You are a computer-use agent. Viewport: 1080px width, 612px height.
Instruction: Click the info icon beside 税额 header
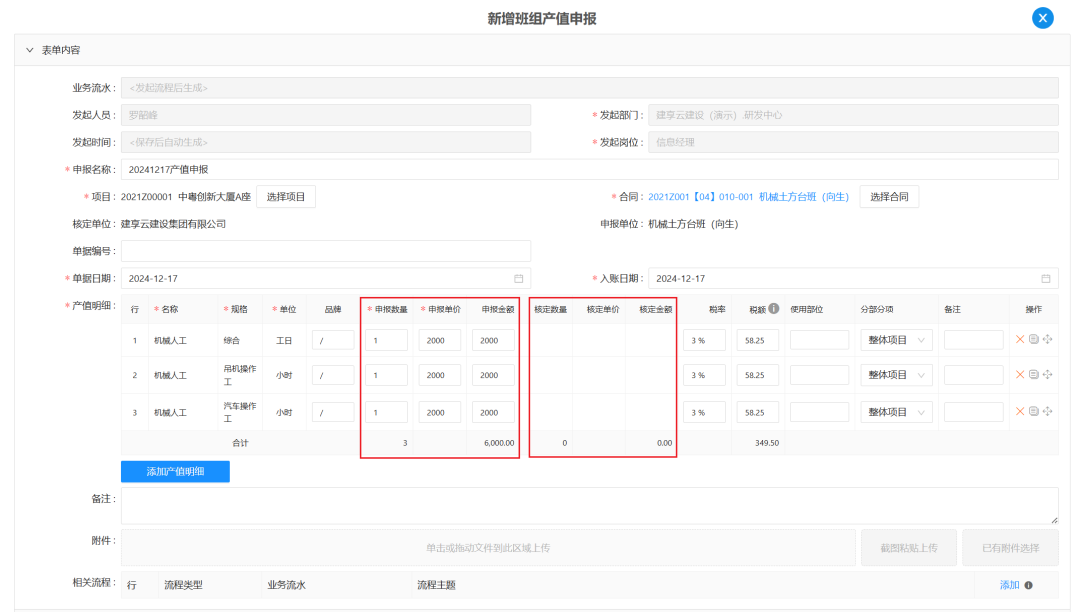click(774, 309)
